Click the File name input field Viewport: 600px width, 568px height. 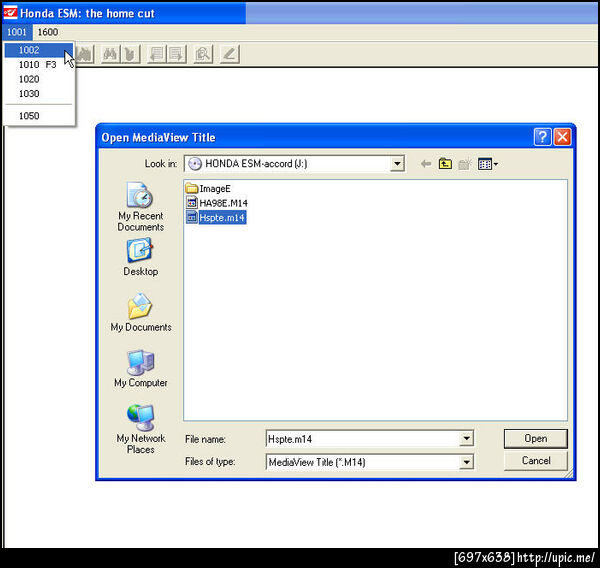coord(363,439)
